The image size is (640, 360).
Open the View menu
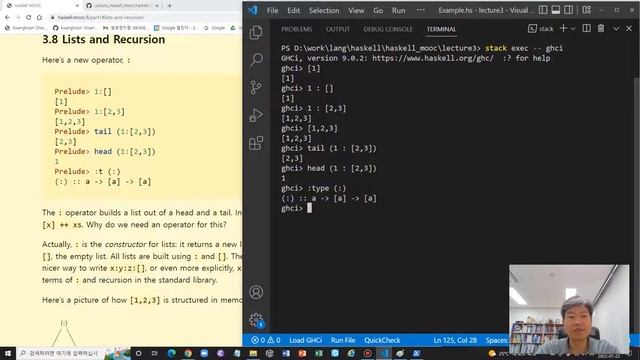(356, 11)
